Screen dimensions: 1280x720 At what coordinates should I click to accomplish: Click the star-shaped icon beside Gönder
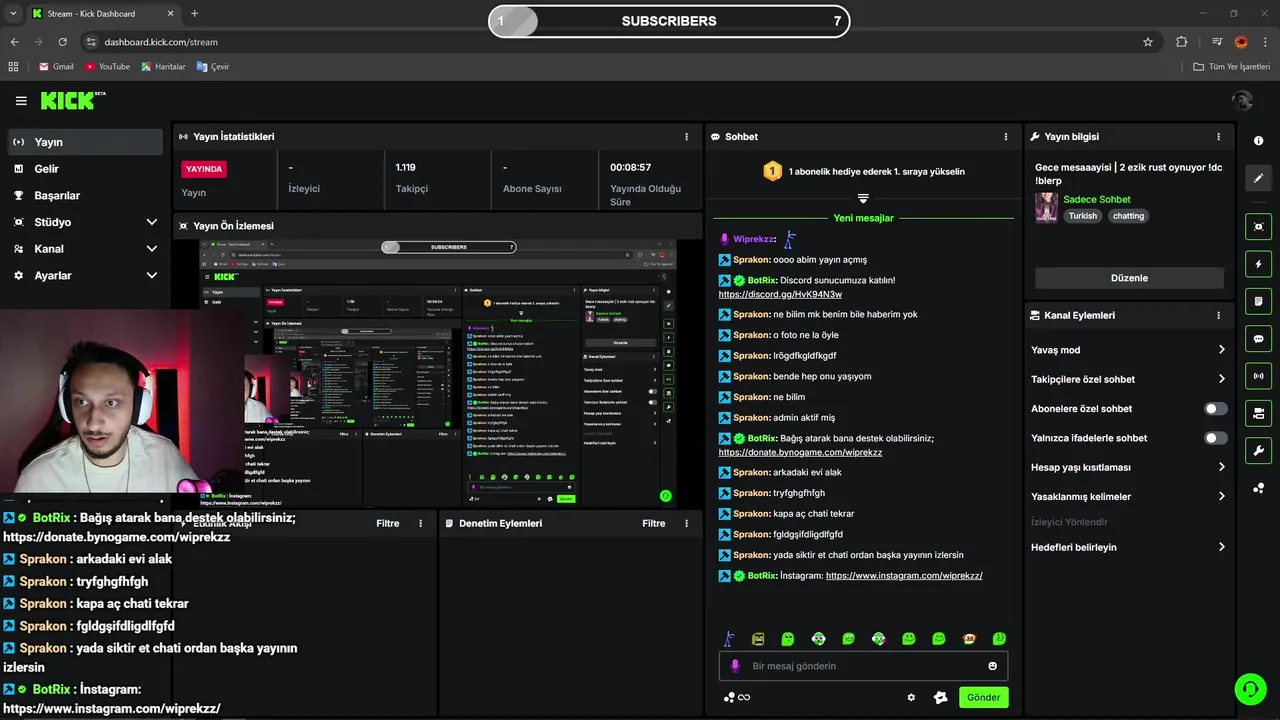coord(940,697)
